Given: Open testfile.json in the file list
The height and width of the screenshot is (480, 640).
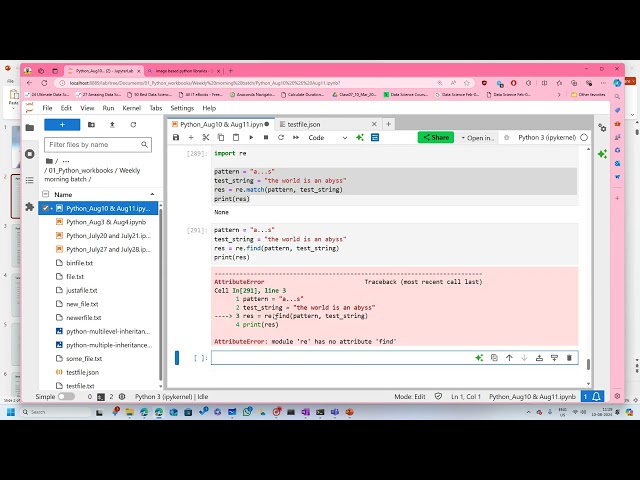Looking at the screenshot, I should pos(82,372).
